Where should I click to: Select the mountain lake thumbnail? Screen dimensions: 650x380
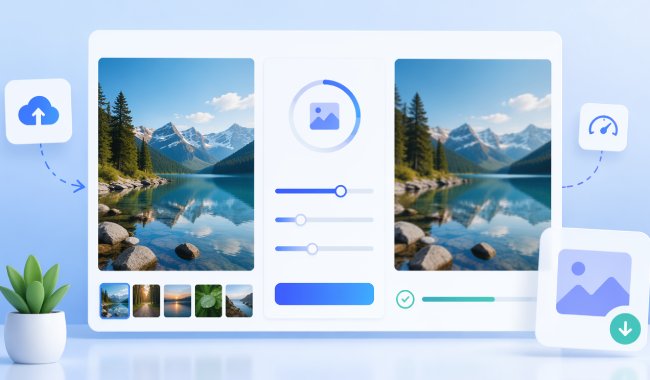tap(115, 301)
